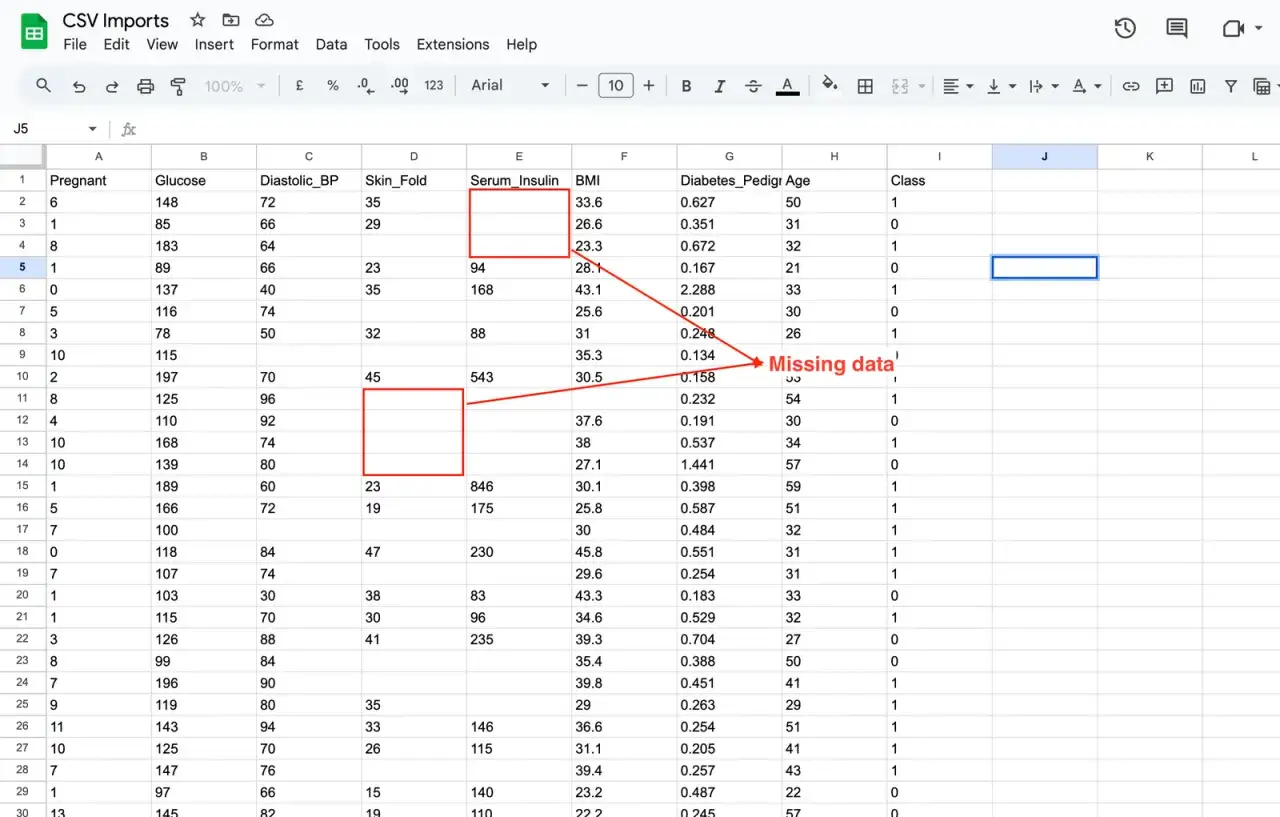The height and width of the screenshot is (817, 1280).
Task: Select row 5 header
Action: pos(23,267)
